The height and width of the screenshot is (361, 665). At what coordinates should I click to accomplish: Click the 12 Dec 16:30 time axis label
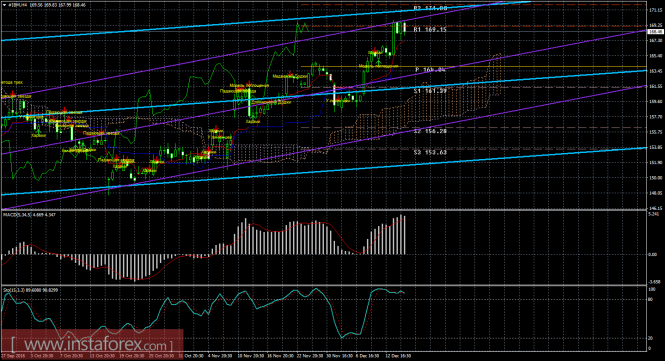pos(397,356)
